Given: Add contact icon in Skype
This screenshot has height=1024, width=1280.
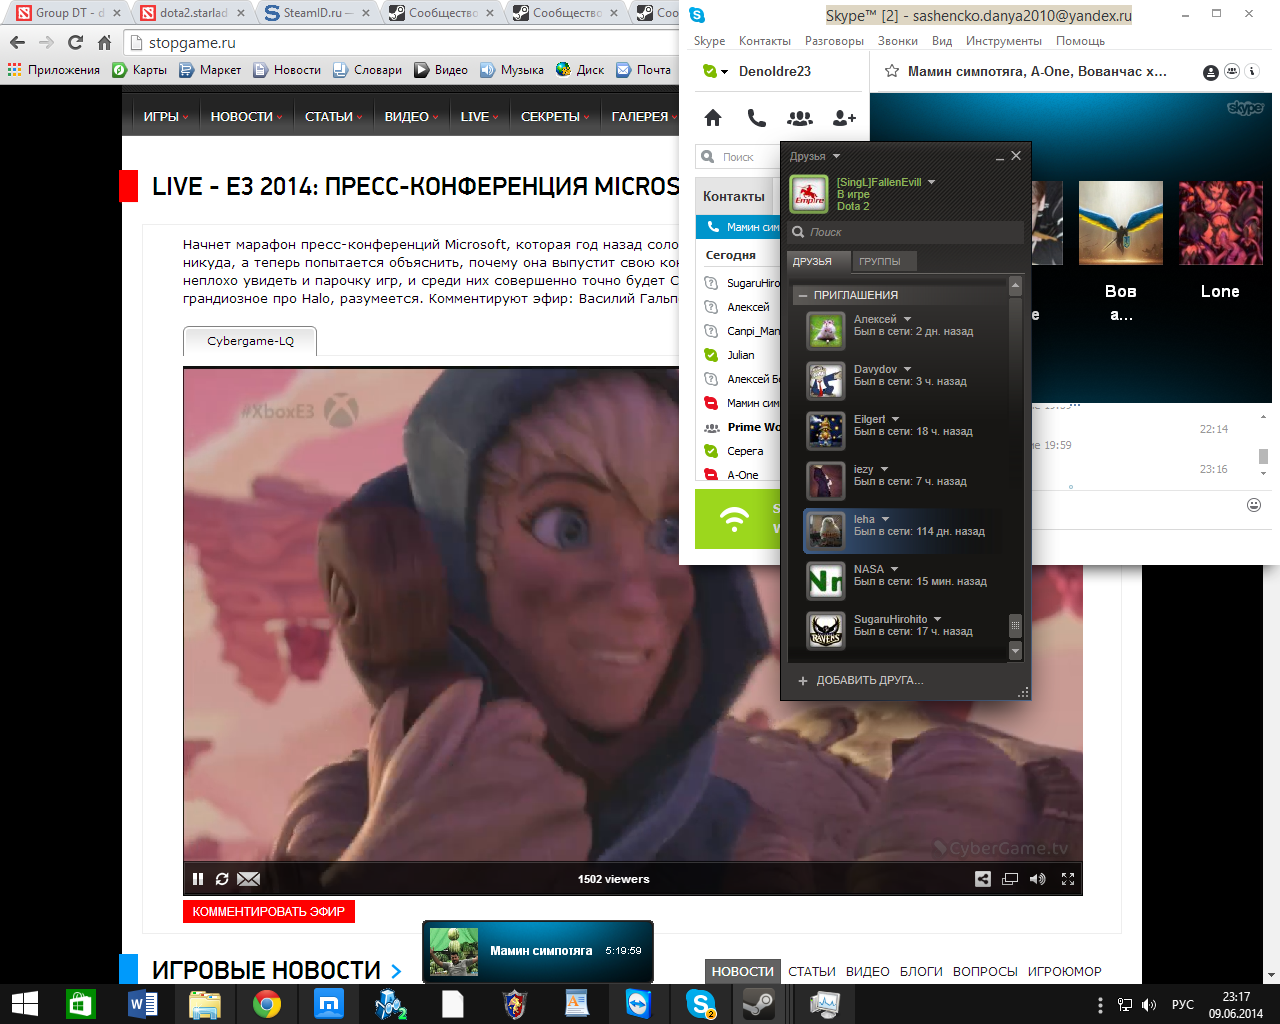Looking at the screenshot, I should coord(844,118).
